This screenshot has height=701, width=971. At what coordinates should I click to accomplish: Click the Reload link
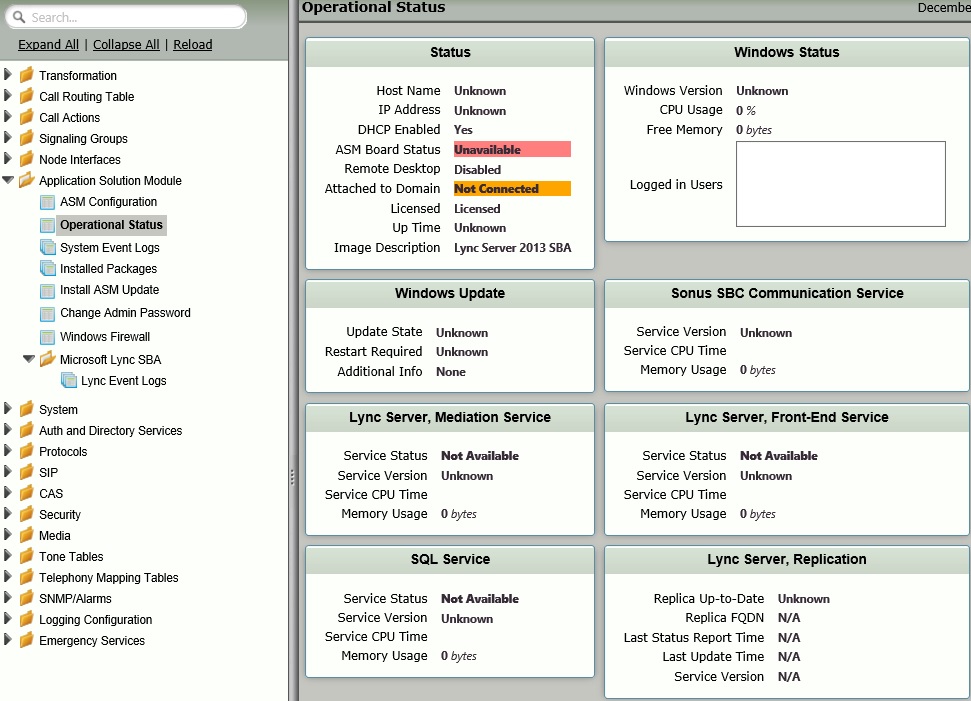[x=192, y=45]
